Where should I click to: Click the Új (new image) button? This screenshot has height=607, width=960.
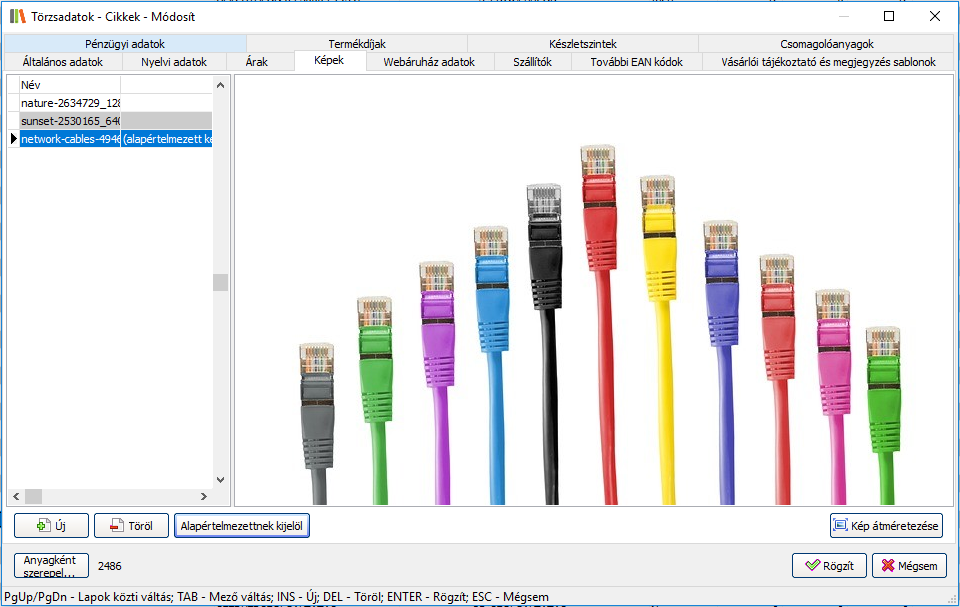(51, 525)
